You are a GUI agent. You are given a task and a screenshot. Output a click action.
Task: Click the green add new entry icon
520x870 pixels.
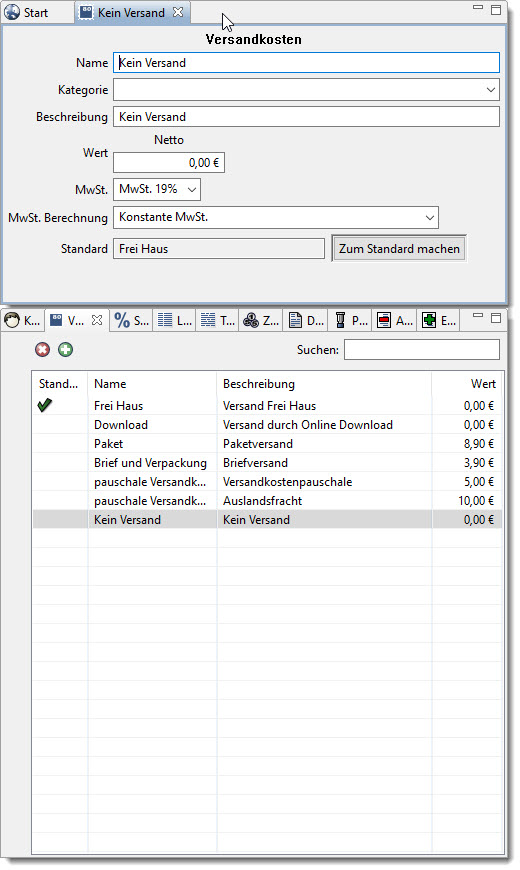tap(65, 350)
